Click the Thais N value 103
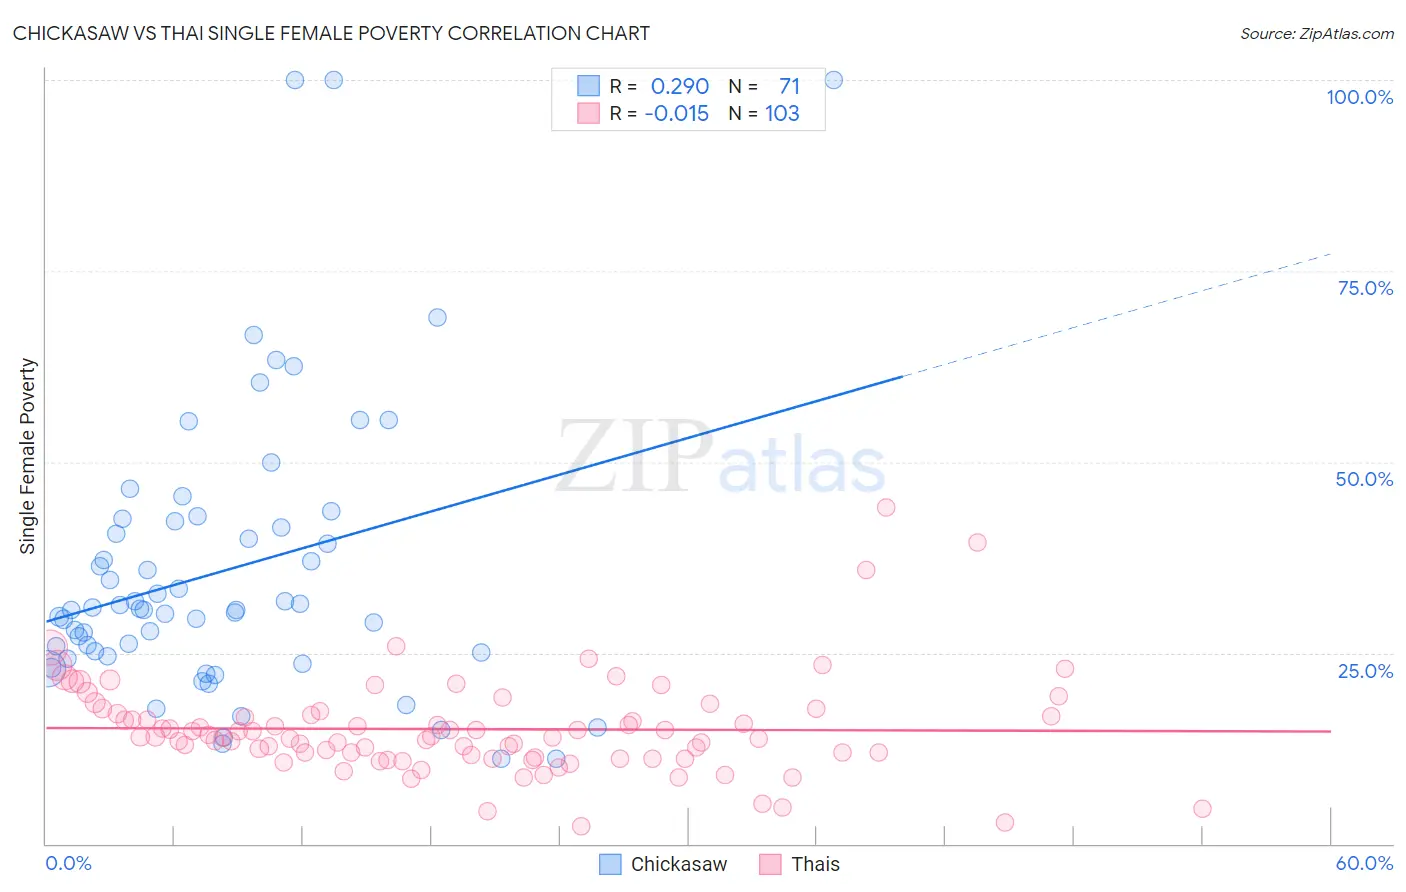Screen dimensions: 1406x892 (782, 113)
